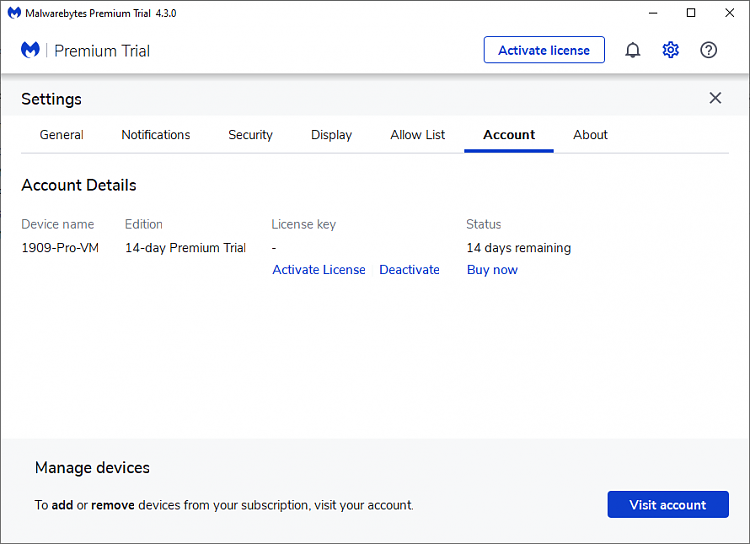Click the Edition column label
The height and width of the screenshot is (544, 750).
143,224
